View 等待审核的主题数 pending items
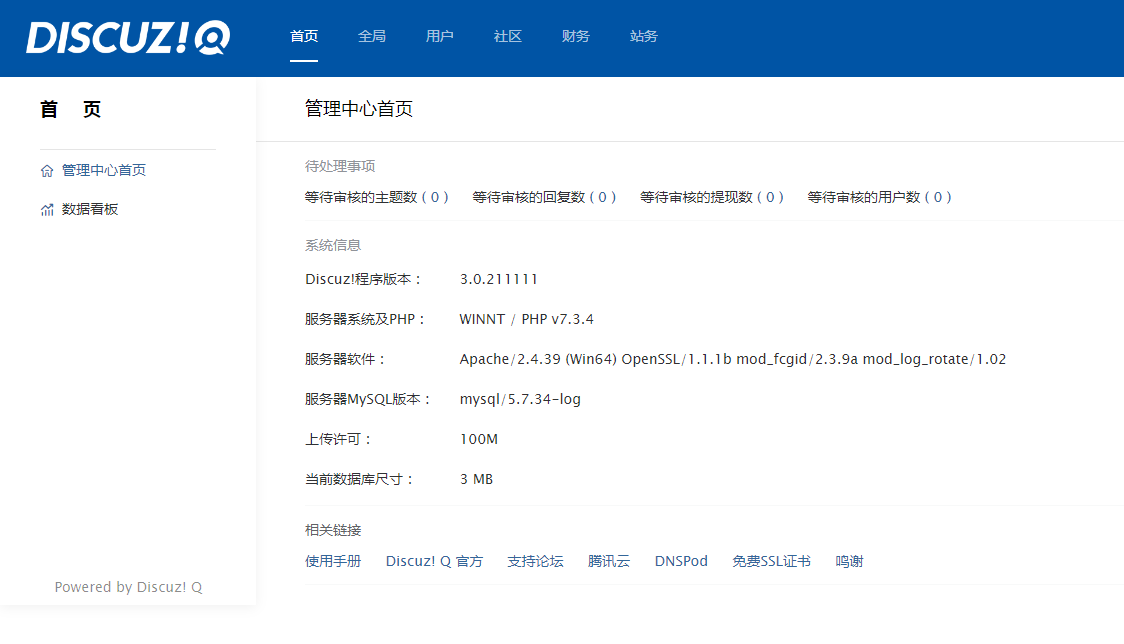This screenshot has width=1124, height=644. tap(376, 197)
